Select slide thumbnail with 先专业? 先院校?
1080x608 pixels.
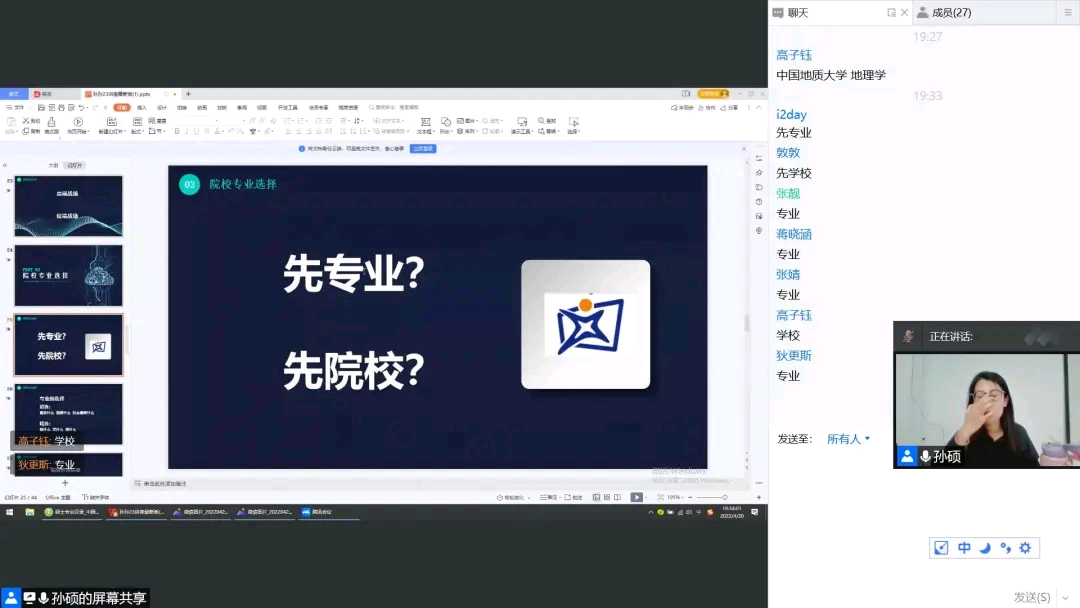[68, 345]
